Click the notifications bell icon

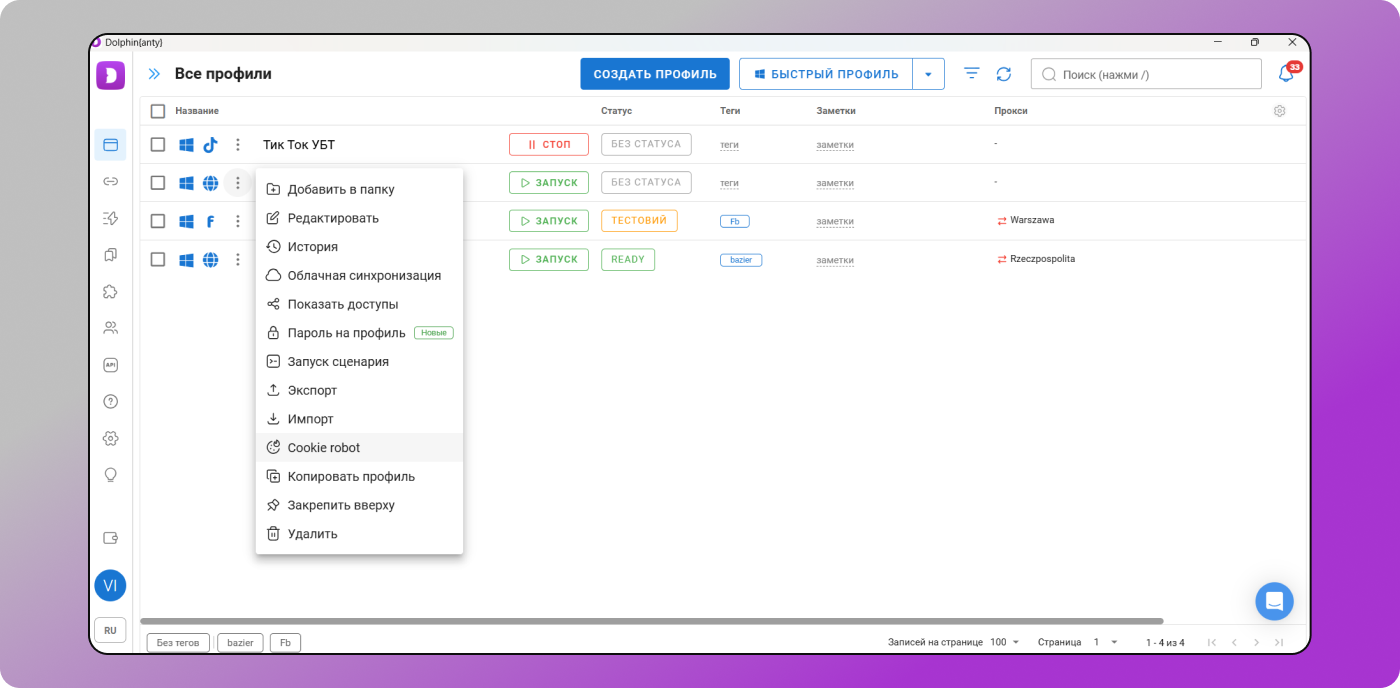1286,74
